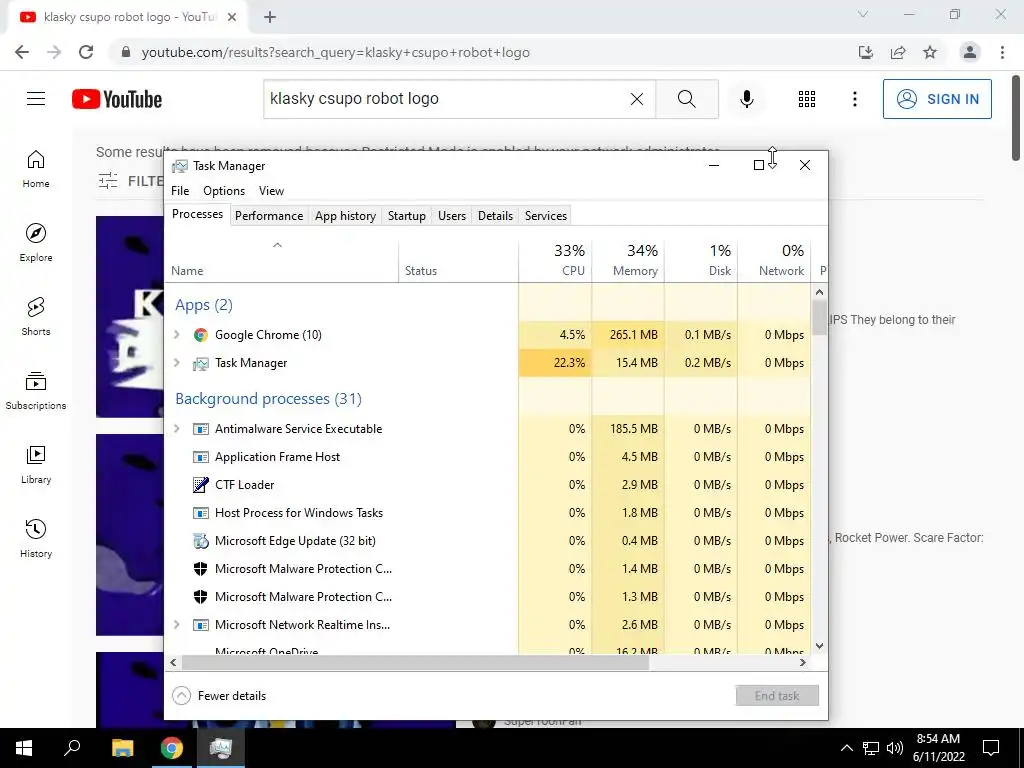1024x768 pixels.
Task: Click Task Manager horizontal scrollbar right arrow
Action: coord(803,662)
